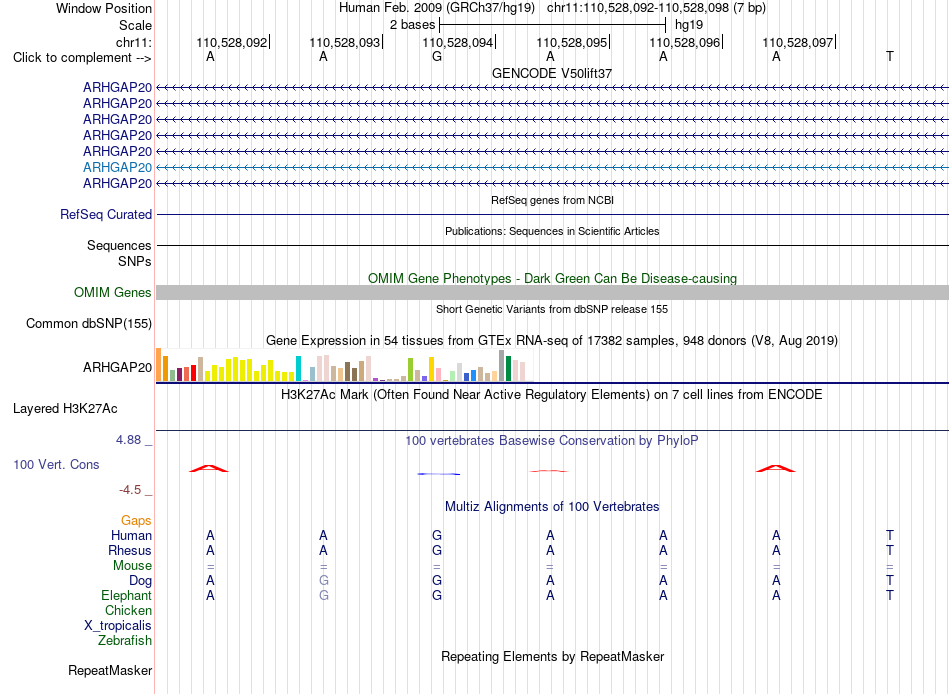
Task: Click the '100 Vert. Cons' track label
Action: 56,464
